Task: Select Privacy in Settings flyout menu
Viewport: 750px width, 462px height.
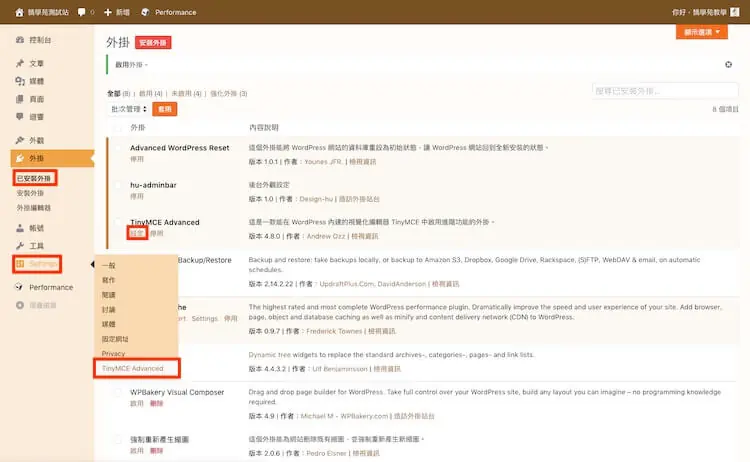Action: [113, 354]
